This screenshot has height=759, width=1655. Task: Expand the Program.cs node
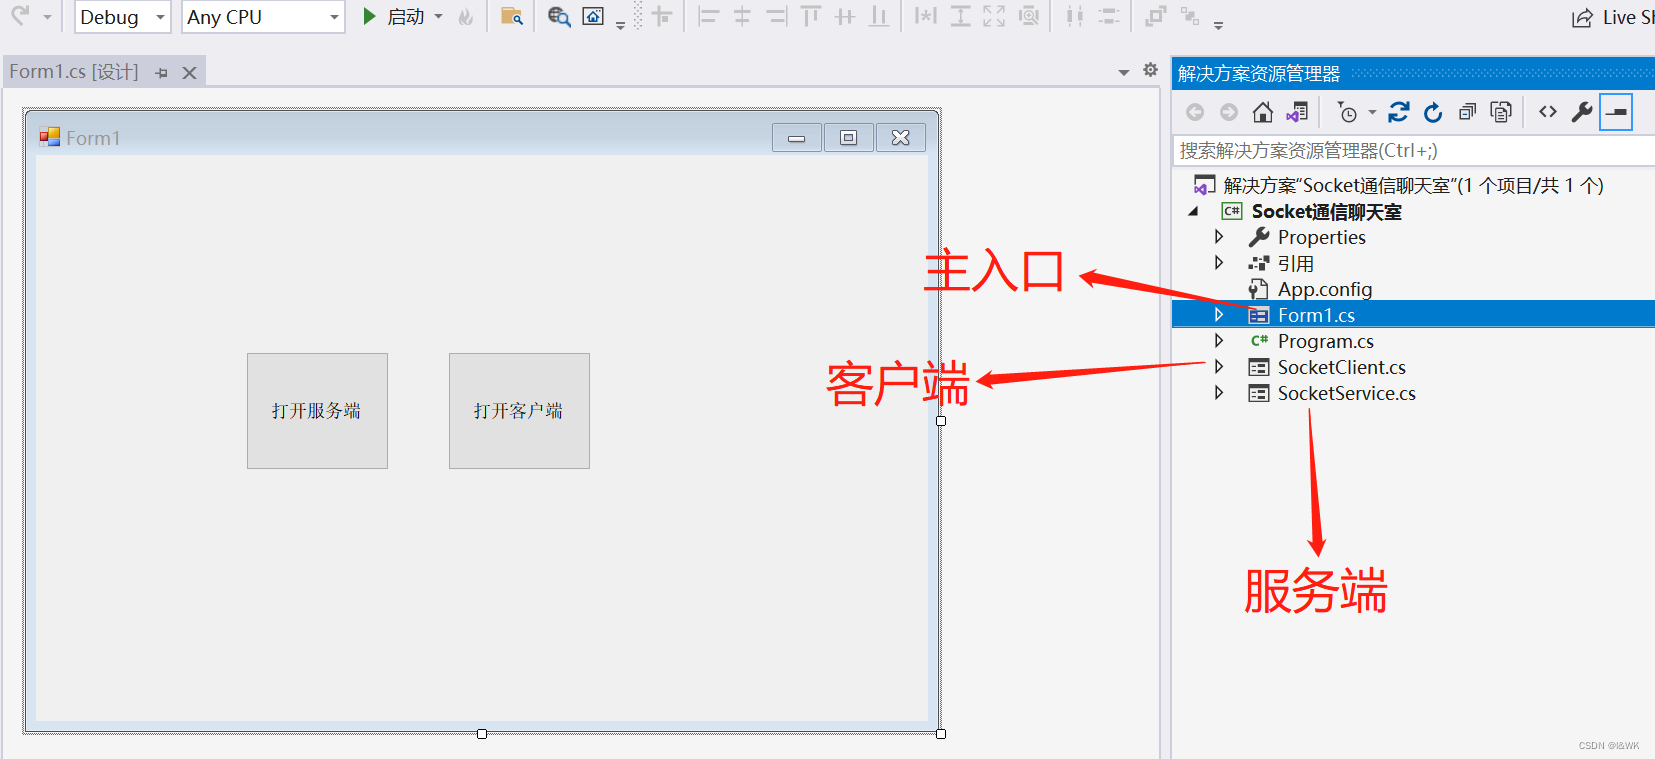tap(1219, 341)
